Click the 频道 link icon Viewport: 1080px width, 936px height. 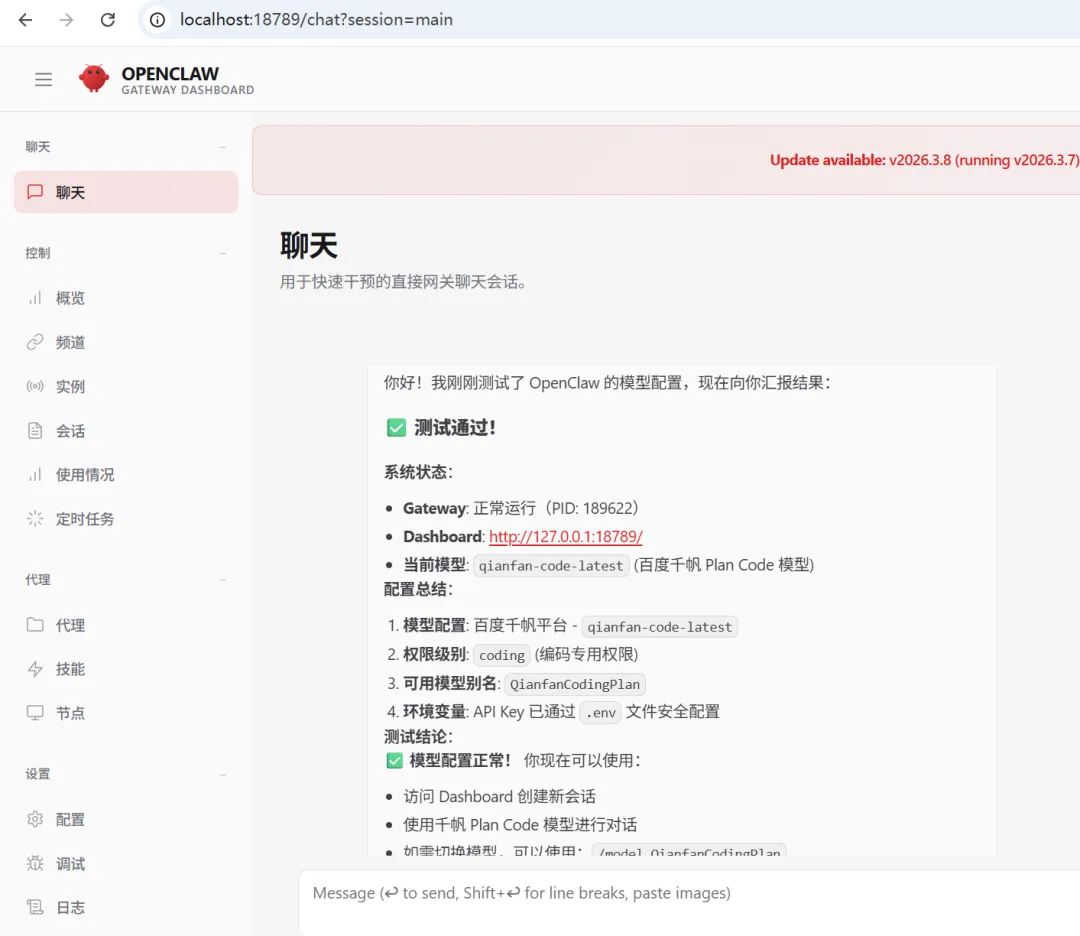[x=35, y=342]
